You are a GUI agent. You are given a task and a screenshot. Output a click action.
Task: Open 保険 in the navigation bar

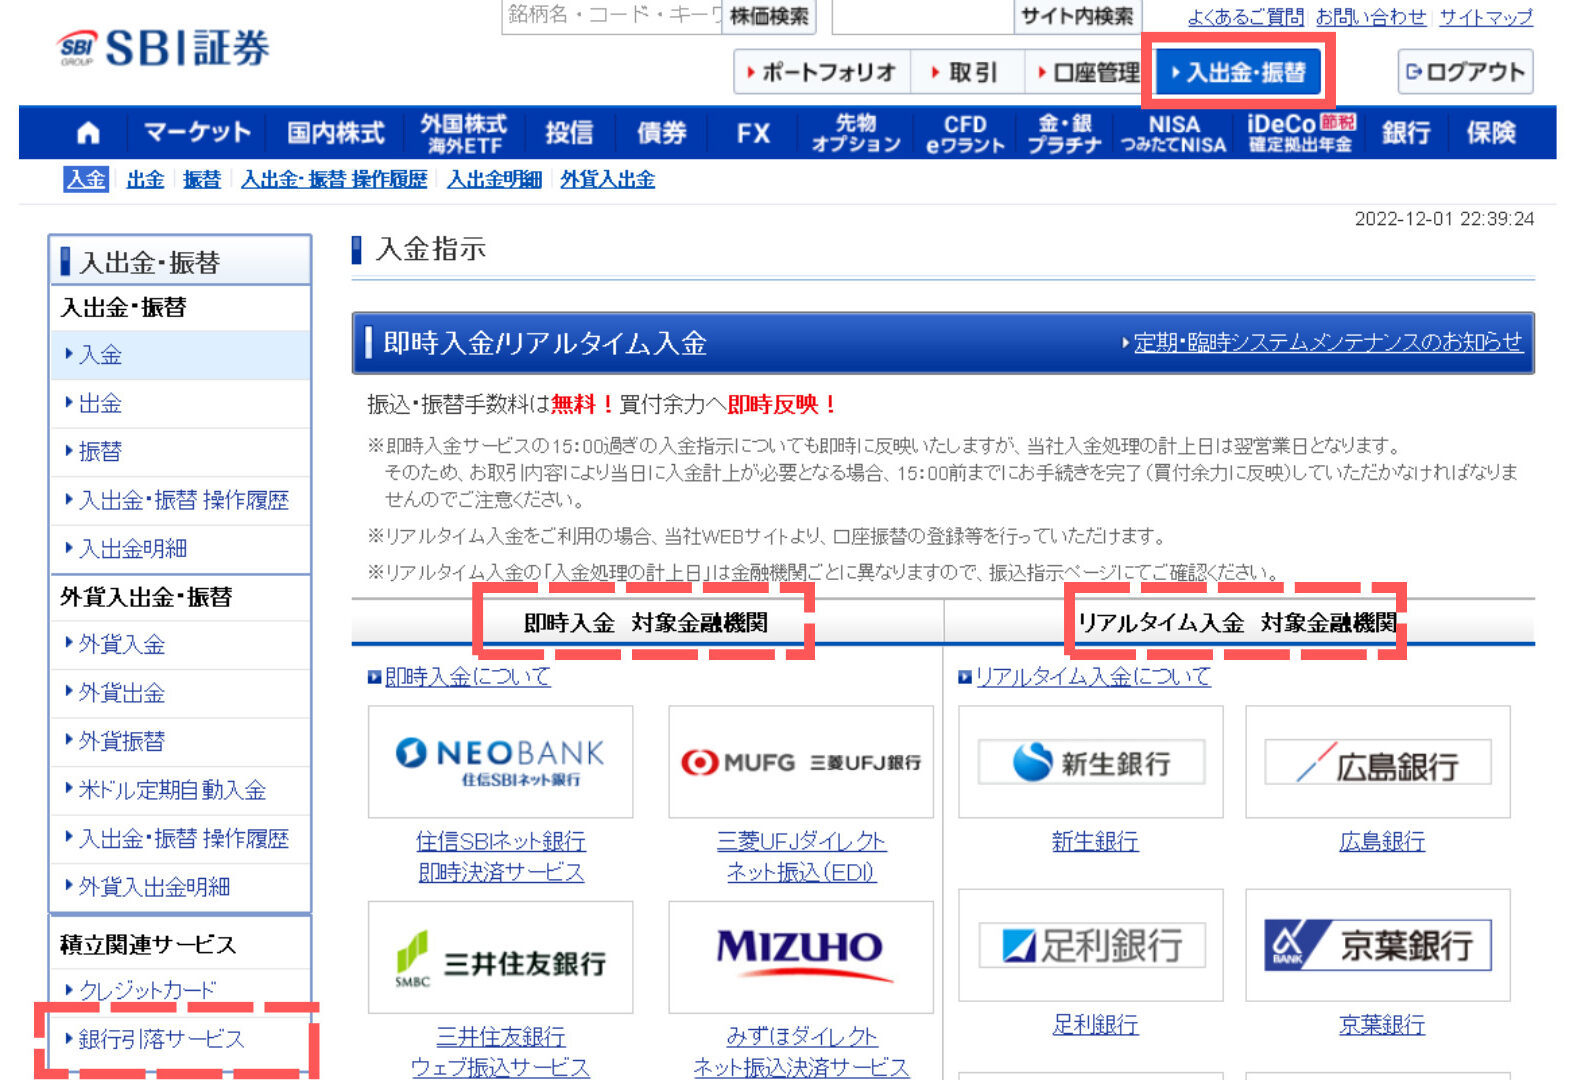[x=1491, y=132]
